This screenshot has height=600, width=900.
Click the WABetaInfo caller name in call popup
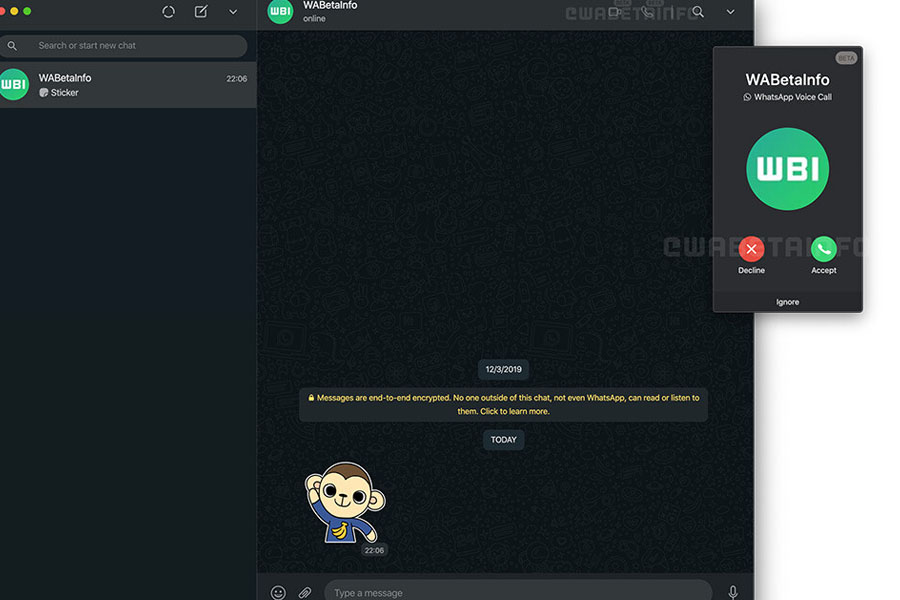788,80
